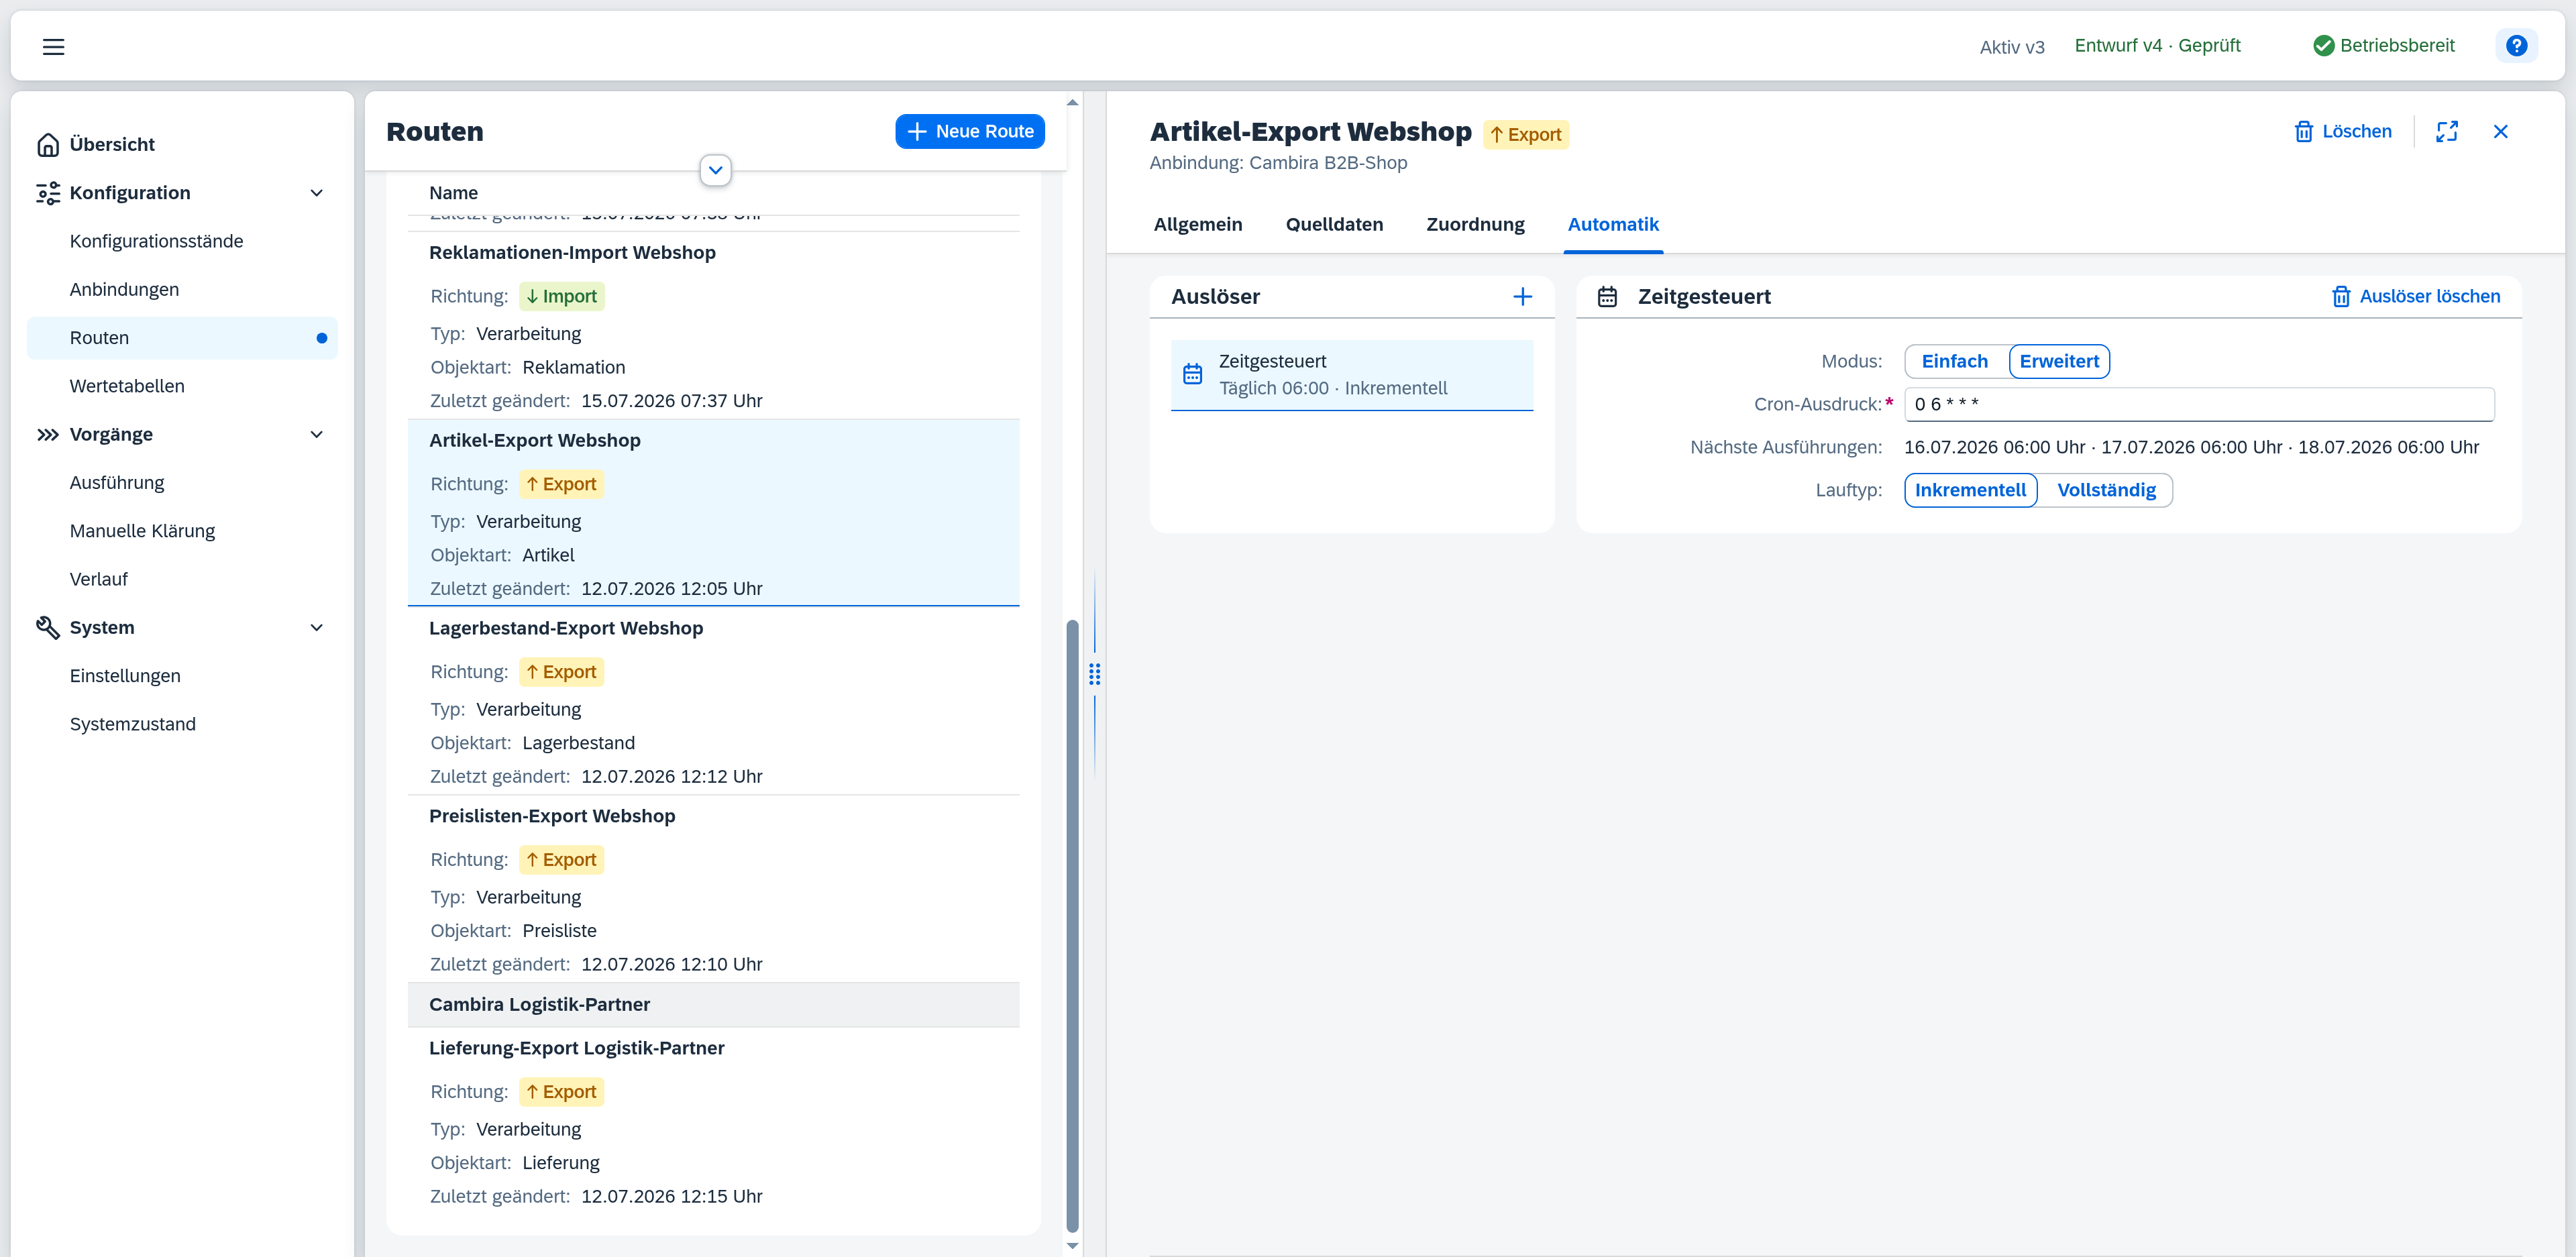
Task: Click Import badge of Reklamationen-Import Webshop
Action: (562, 297)
